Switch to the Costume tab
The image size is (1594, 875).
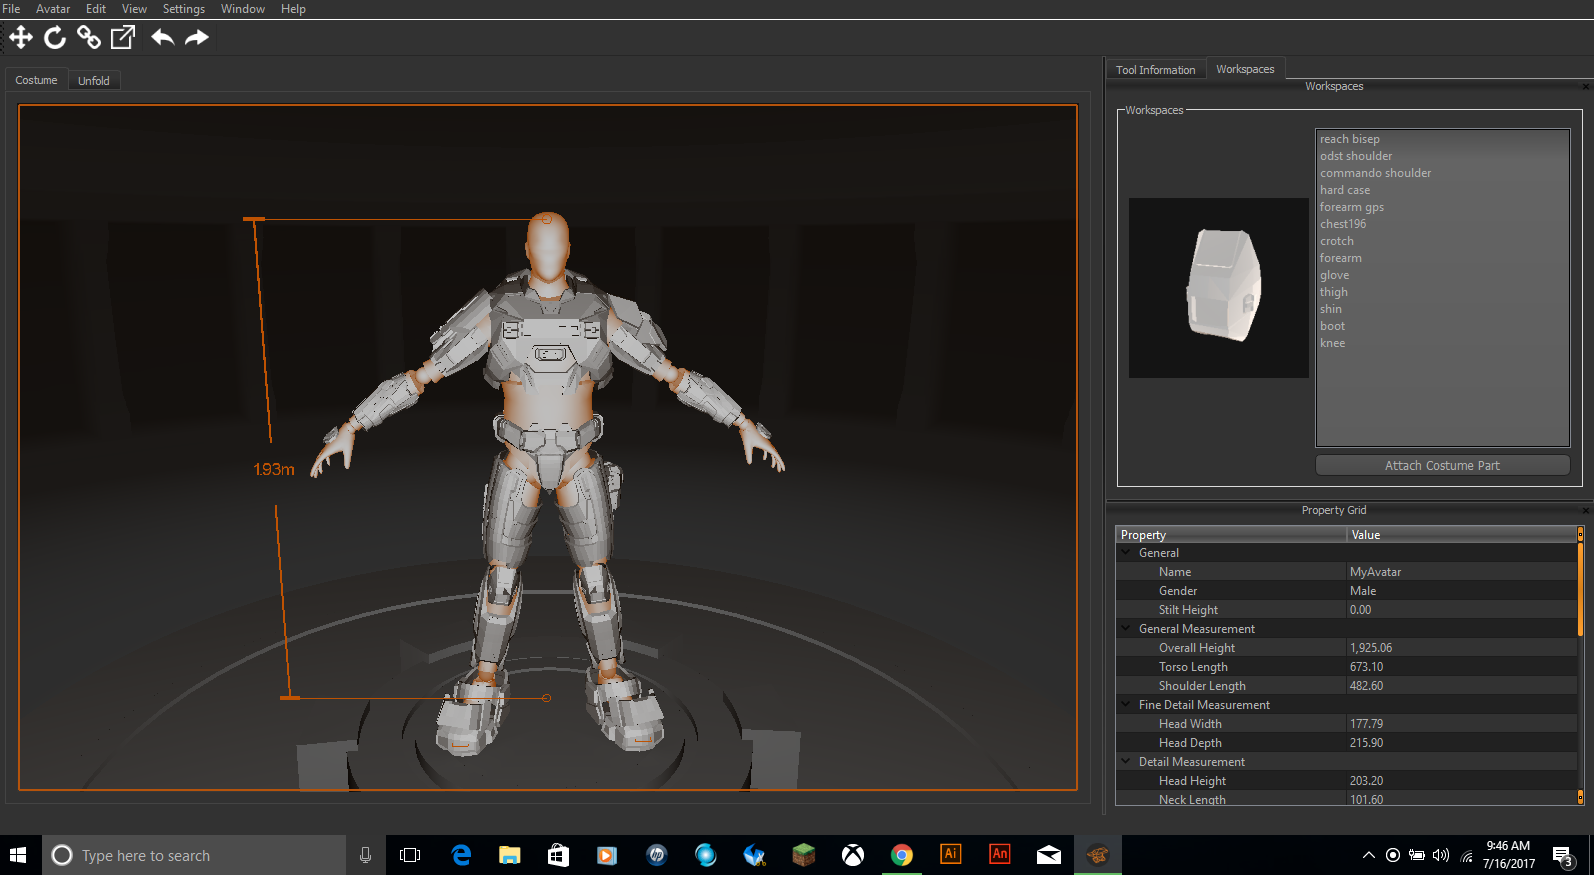pyautogui.click(x=36, y=80)
